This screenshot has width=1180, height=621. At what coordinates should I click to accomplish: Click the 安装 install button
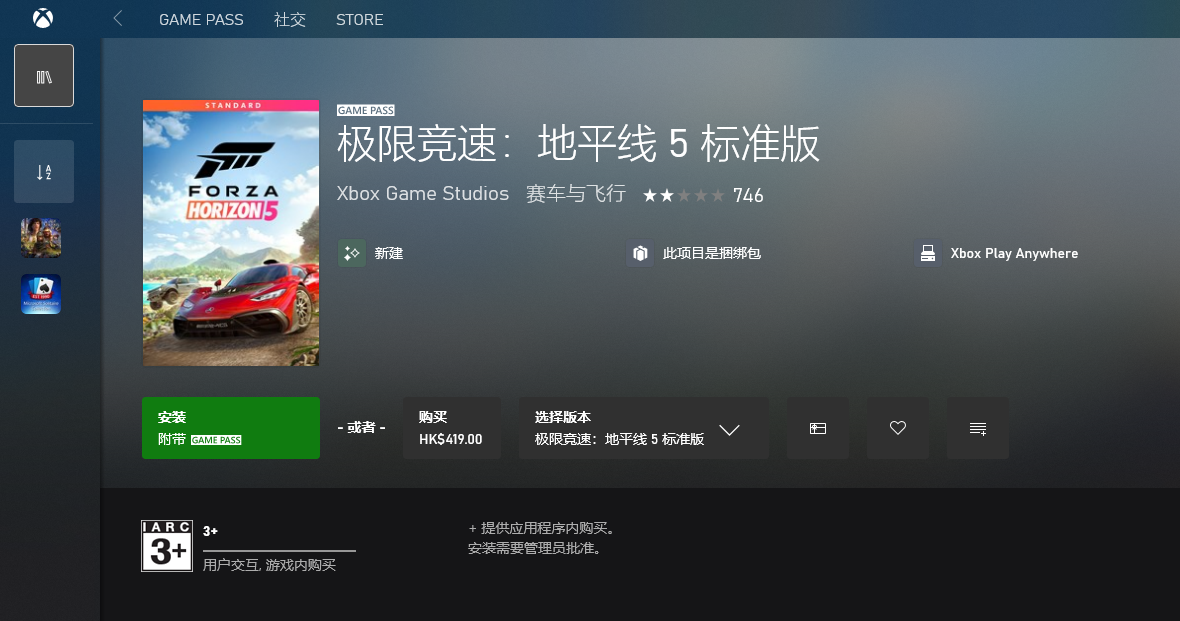coord(231,428)
